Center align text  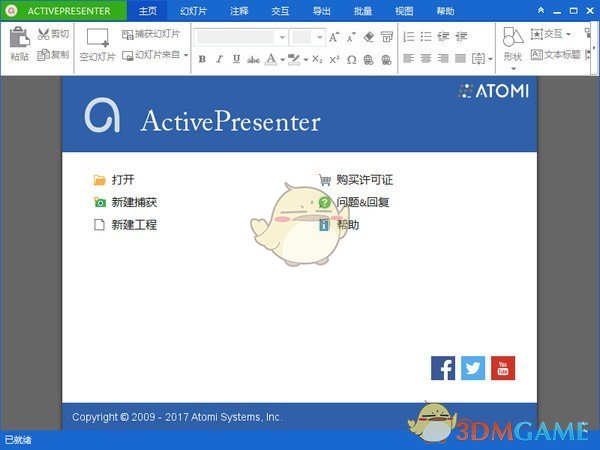click(x=426, y=59)
